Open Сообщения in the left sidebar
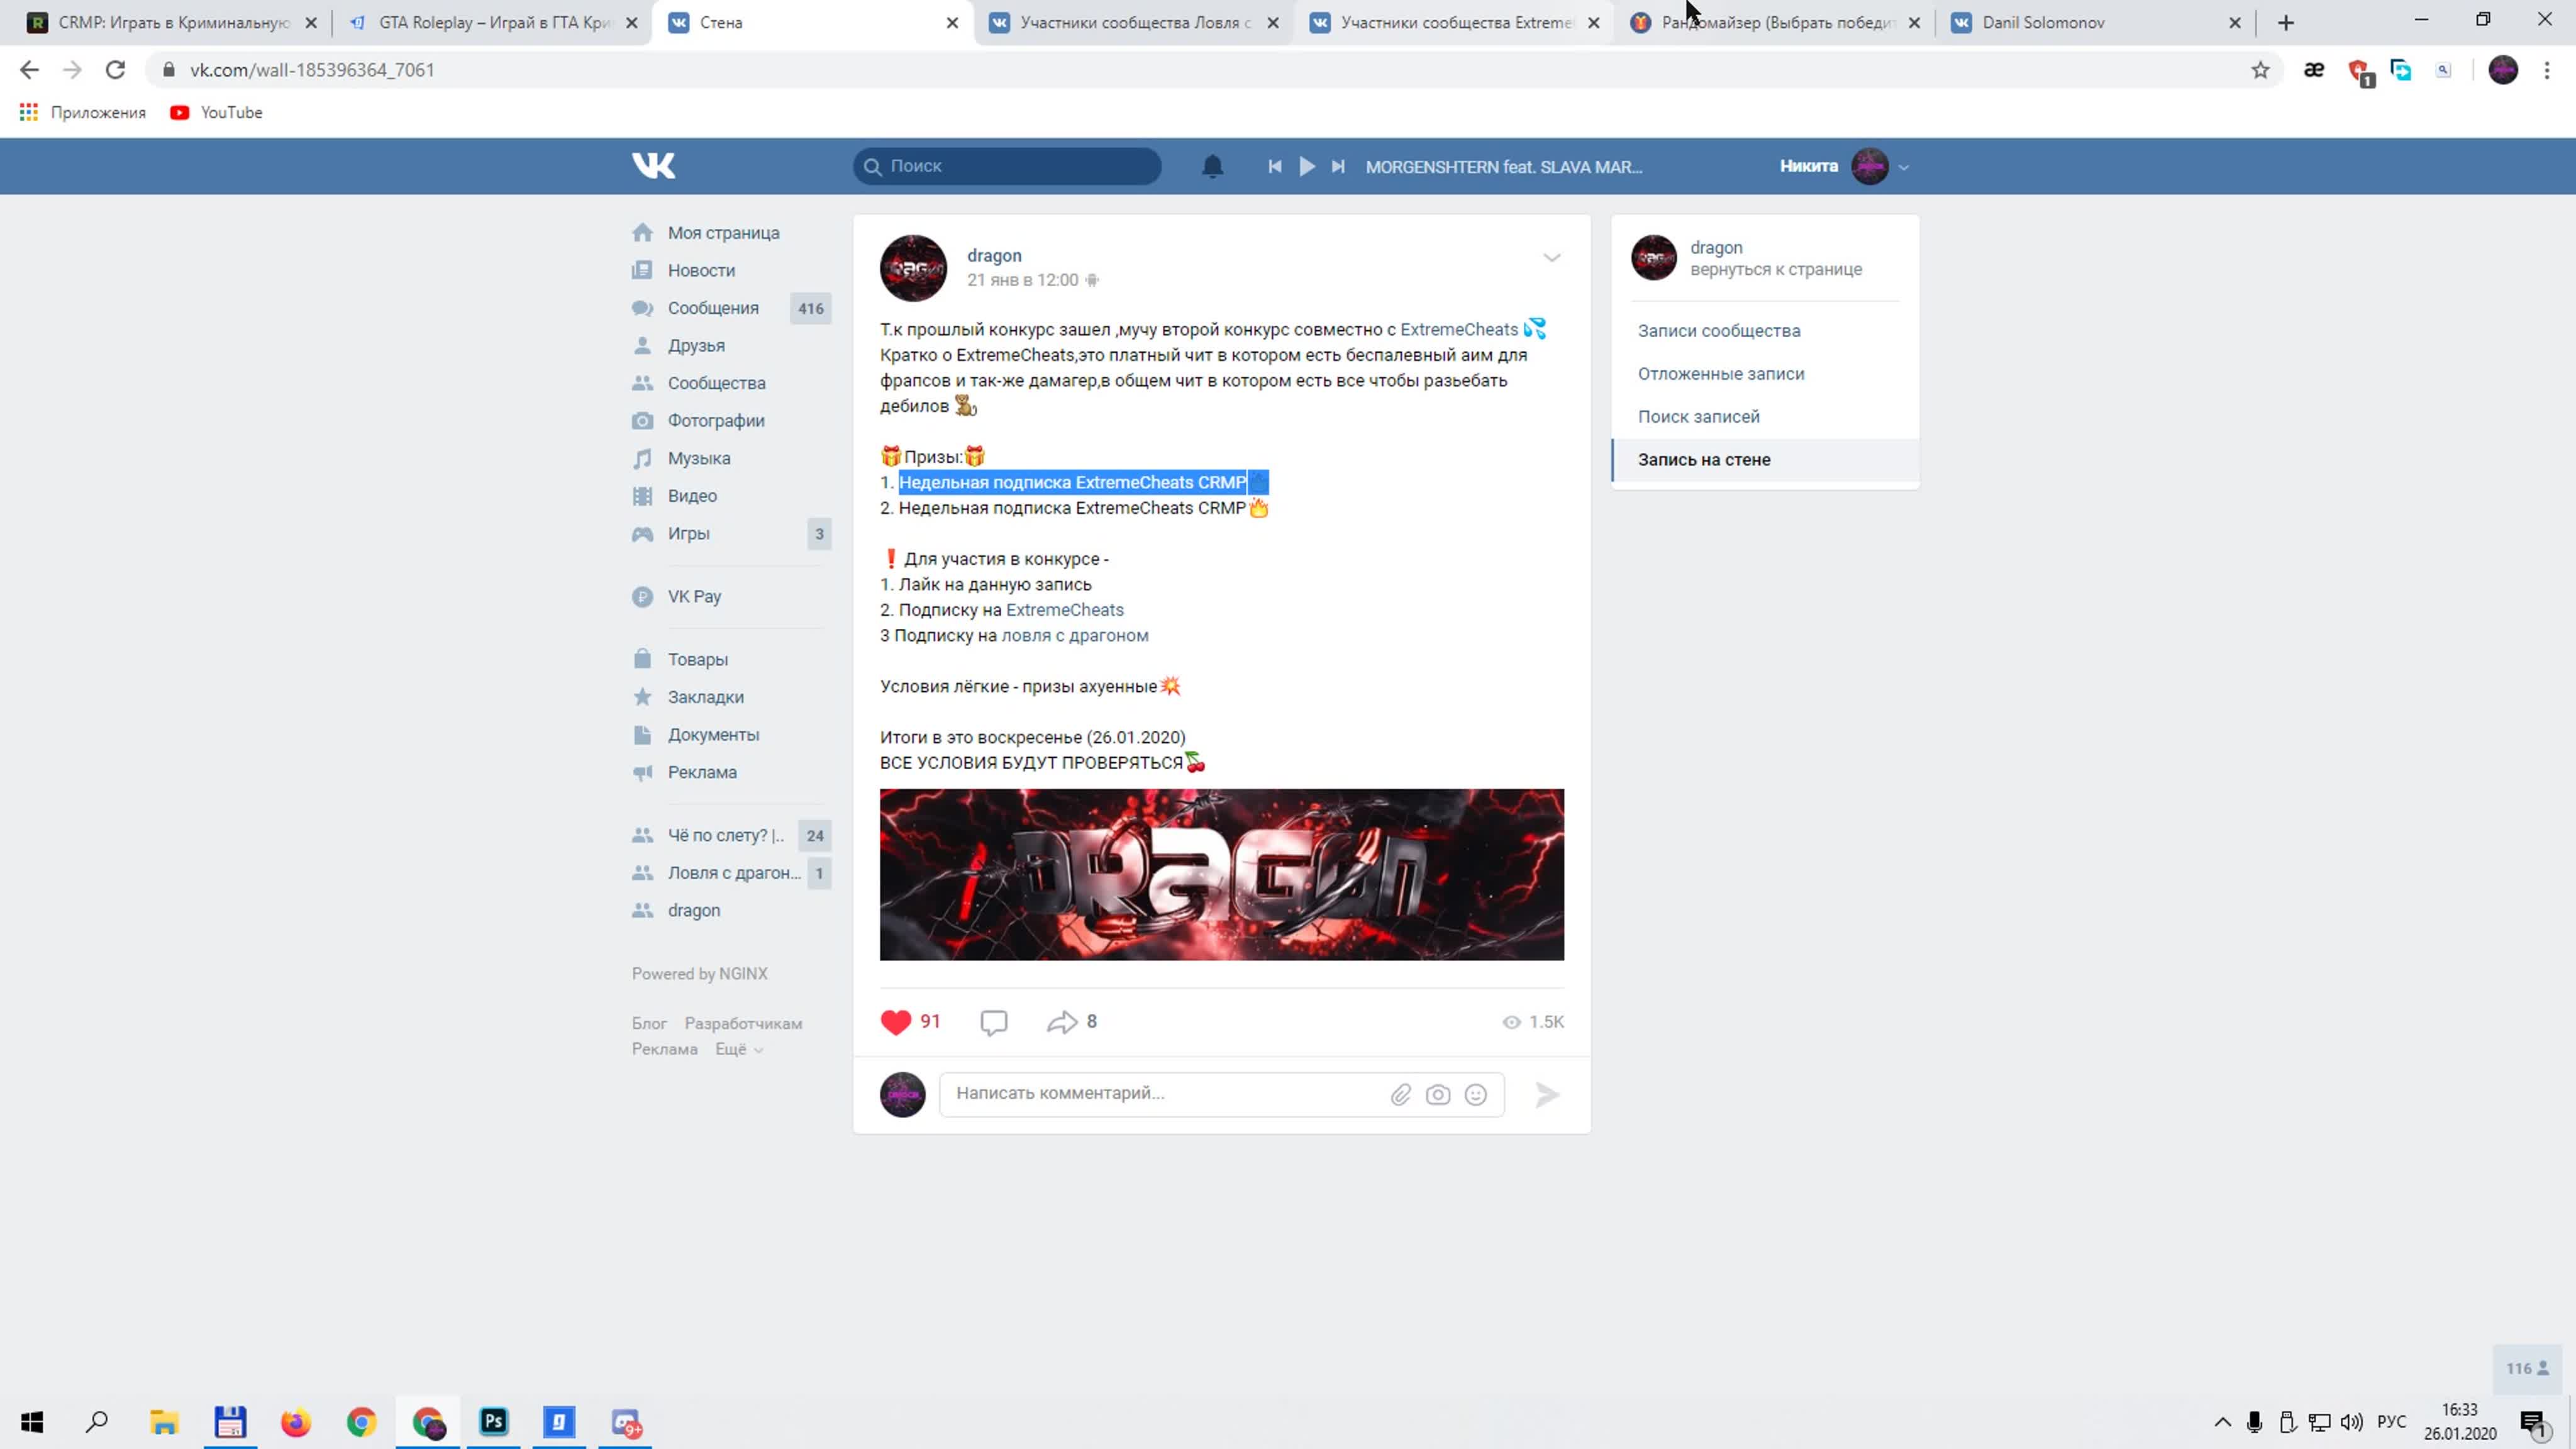The height and width of the screenshot is (1449, 2576). [x=713, y=308]
